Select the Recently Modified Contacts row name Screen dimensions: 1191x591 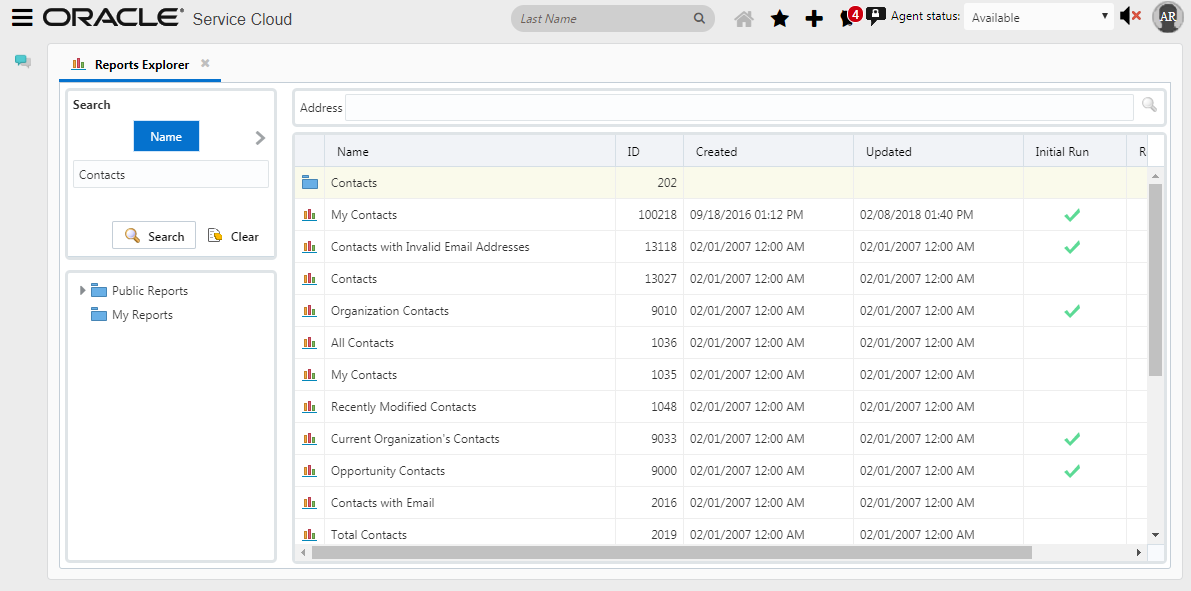[403, 406]
